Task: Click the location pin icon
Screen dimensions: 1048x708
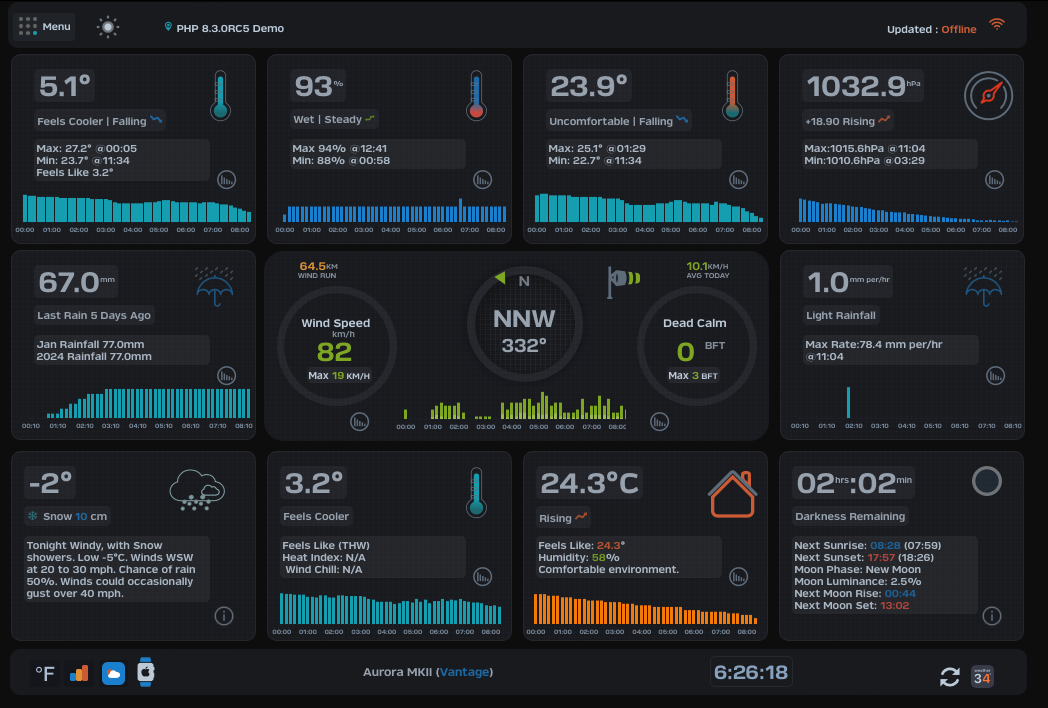Action: click(x=168, y=27)
